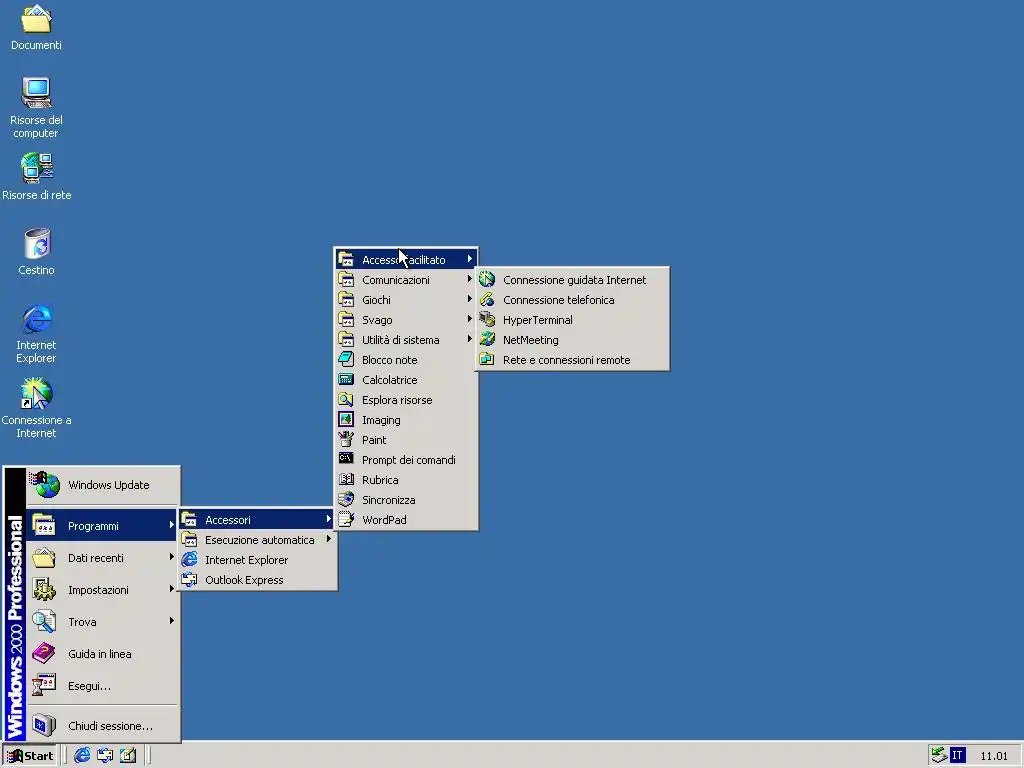
Task: Click the Rubrica address book icon
Action: [346, 479]
